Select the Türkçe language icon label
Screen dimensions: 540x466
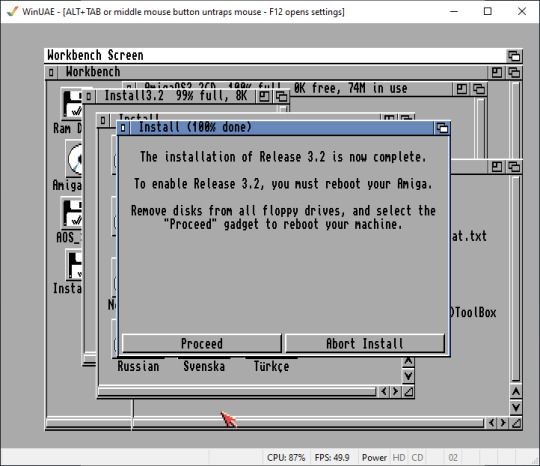[271, 366]
